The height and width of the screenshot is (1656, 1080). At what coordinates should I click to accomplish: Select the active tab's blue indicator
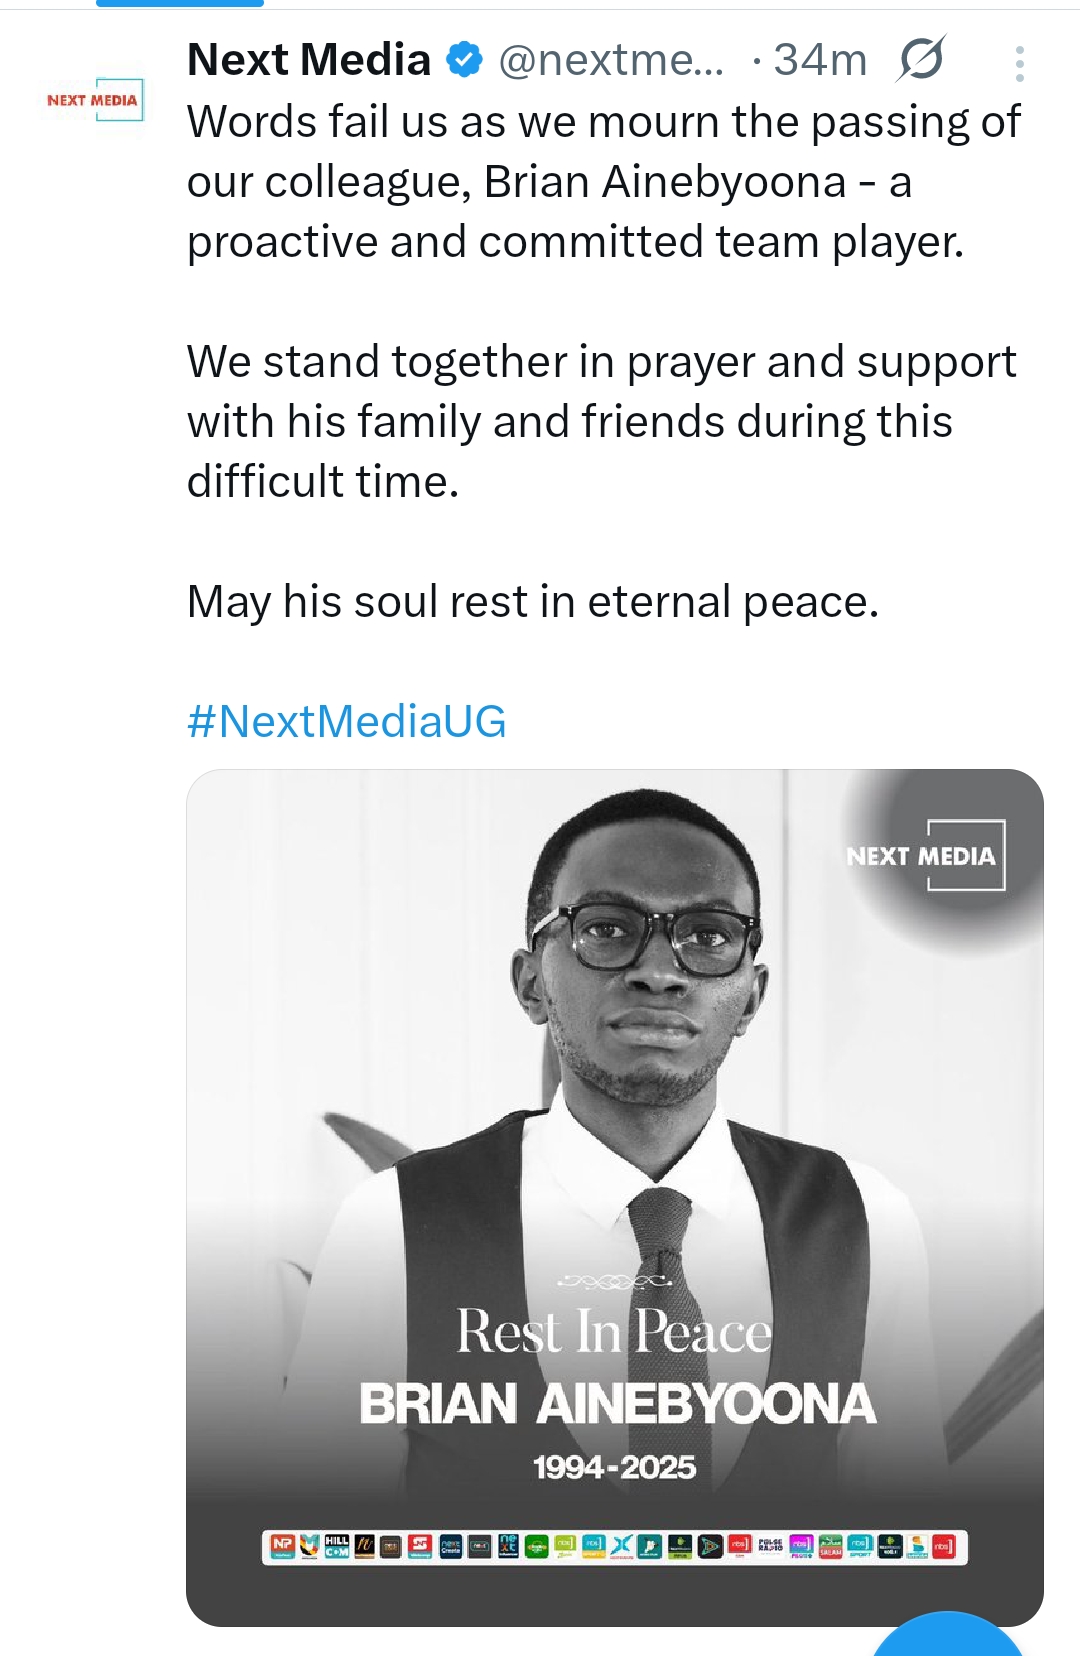[180, 4]
